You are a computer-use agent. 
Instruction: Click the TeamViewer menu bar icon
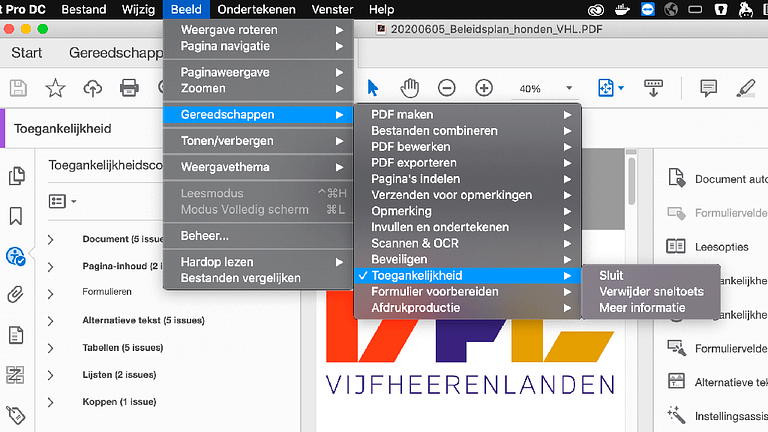tap(648, 9)
